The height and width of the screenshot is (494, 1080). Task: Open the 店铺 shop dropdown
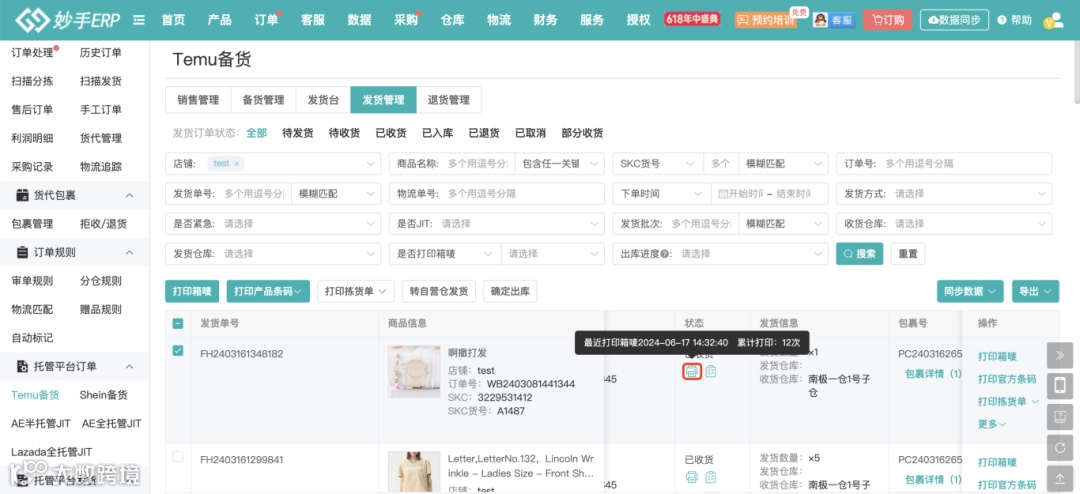pyautogui.click(x=273, y=164)
